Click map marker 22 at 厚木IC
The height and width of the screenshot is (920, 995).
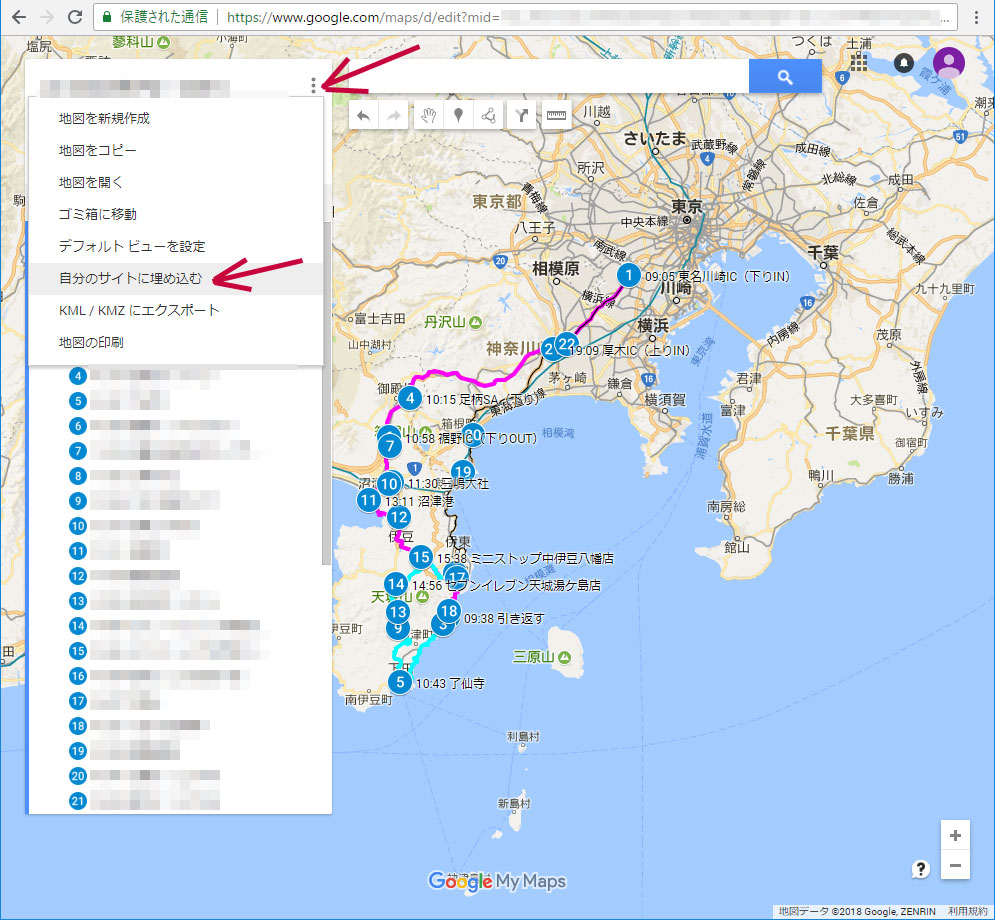click(567, 345)
